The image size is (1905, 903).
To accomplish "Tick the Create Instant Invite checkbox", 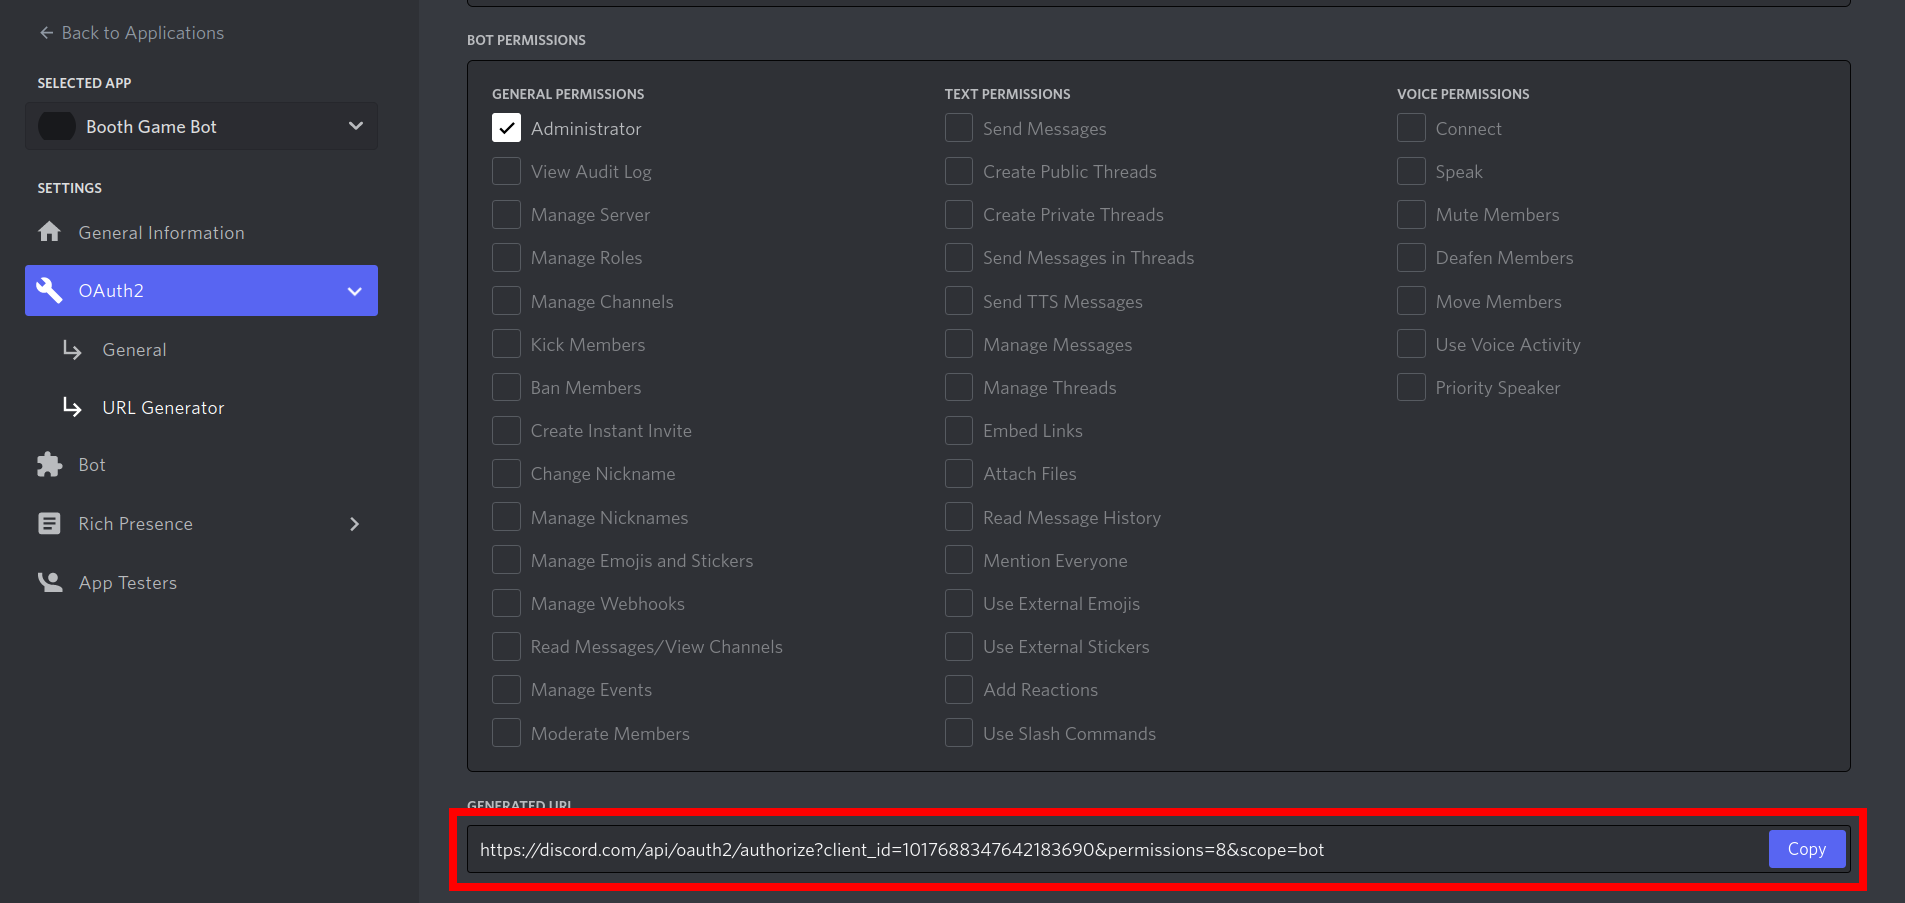I will tap(507, 430).
